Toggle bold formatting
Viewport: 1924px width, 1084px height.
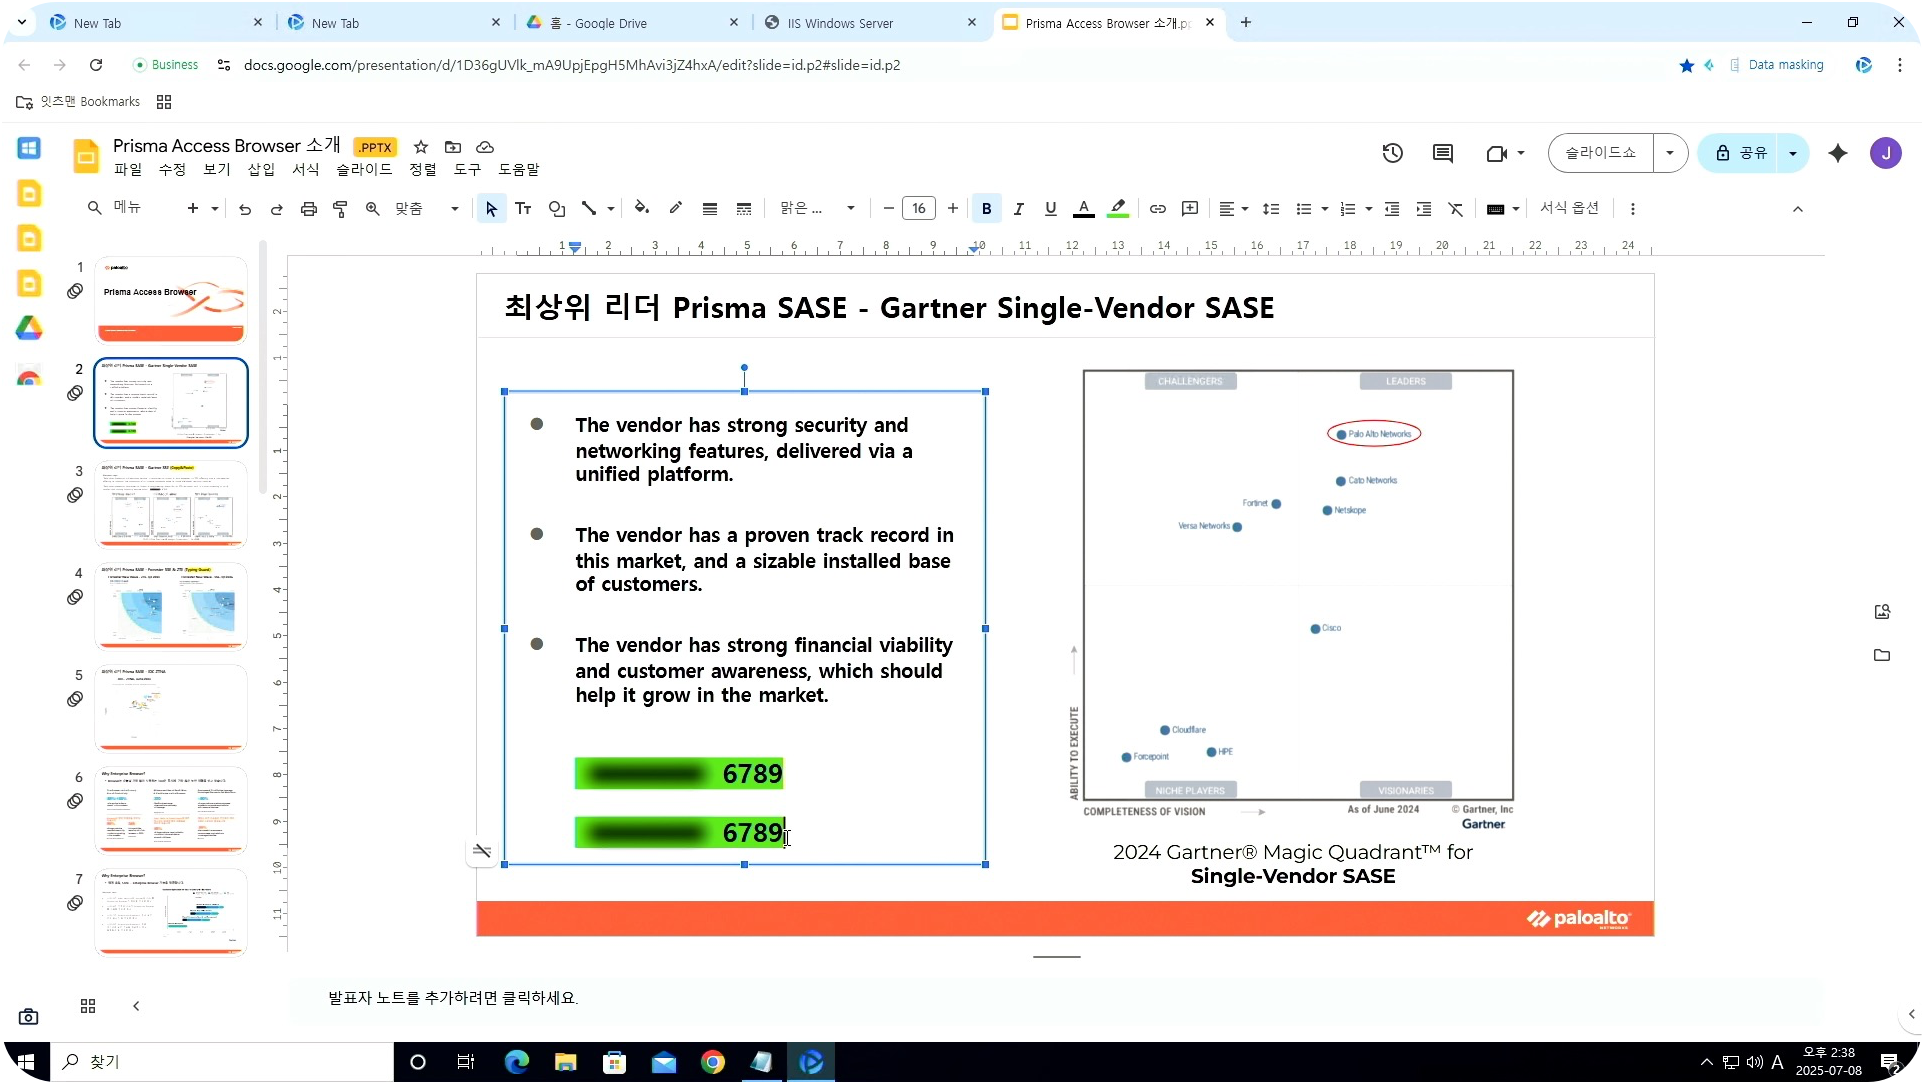[987, 209]
